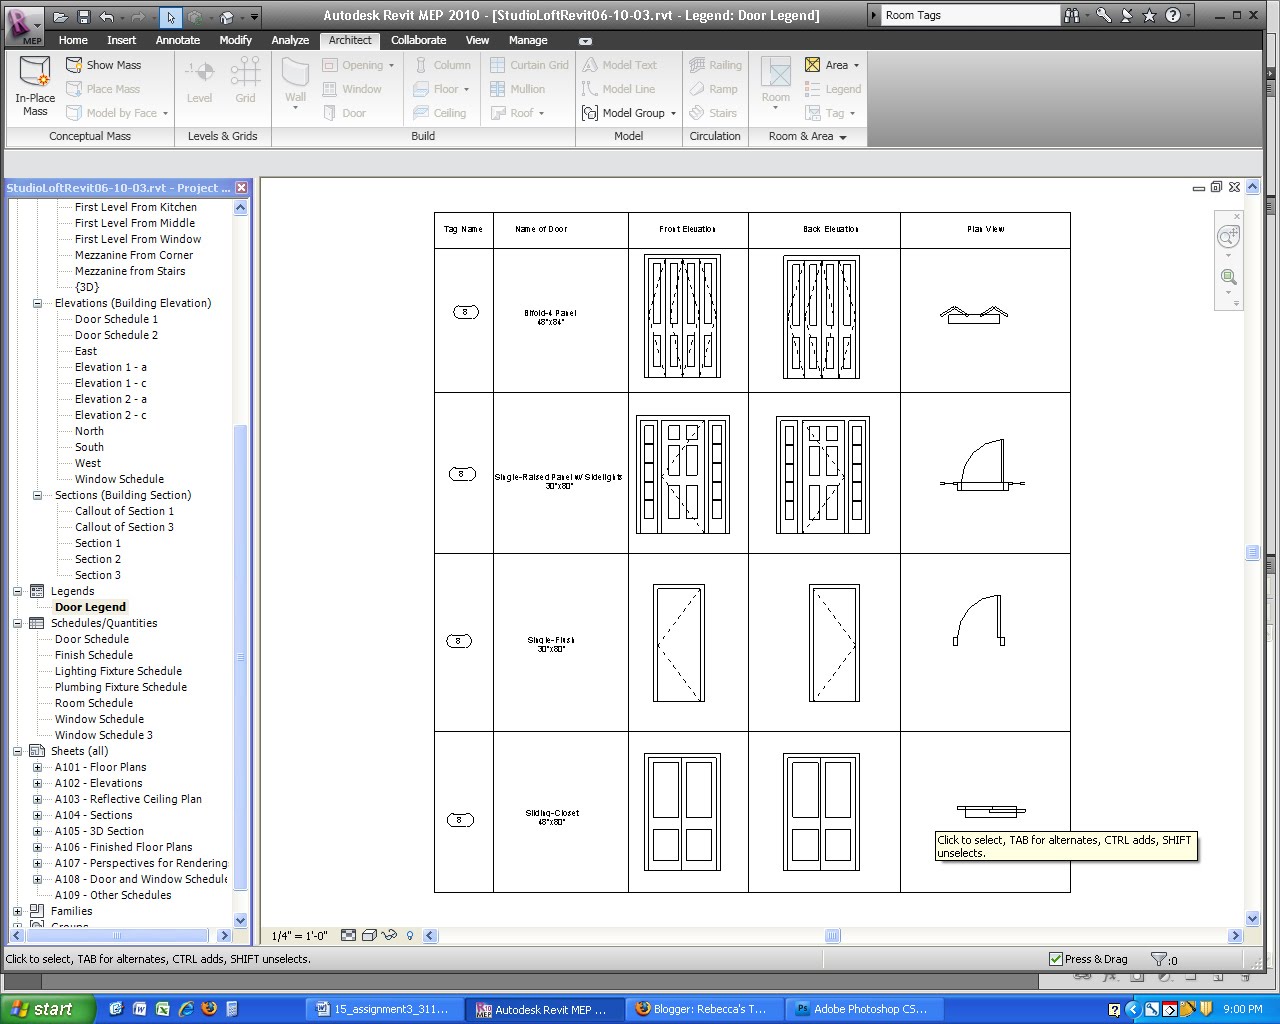Screen dimensions: 1280x1024
Task: Select the Level tool
Action: pyautogui.click(x=199, y=80)
